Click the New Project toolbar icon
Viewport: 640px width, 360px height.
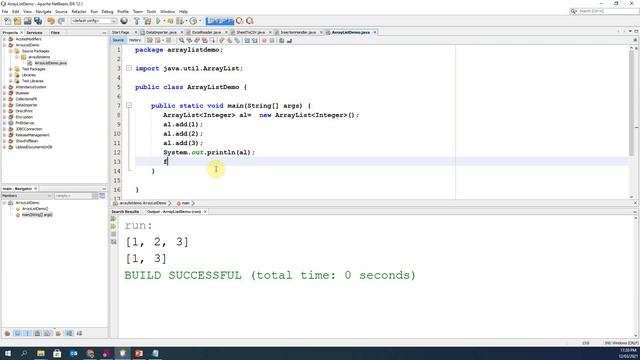(17, 21)
